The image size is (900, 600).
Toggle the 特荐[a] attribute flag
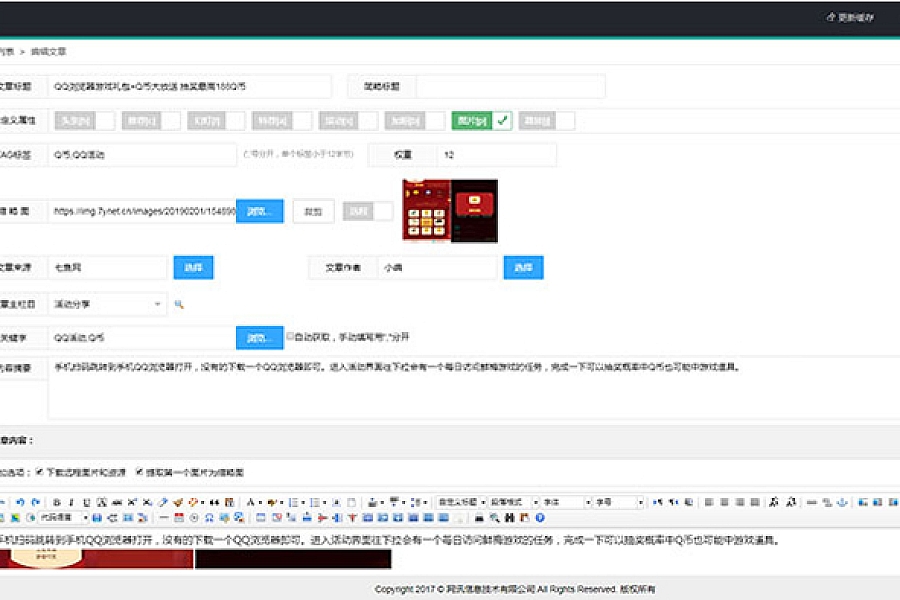click(x=282, y=121)
